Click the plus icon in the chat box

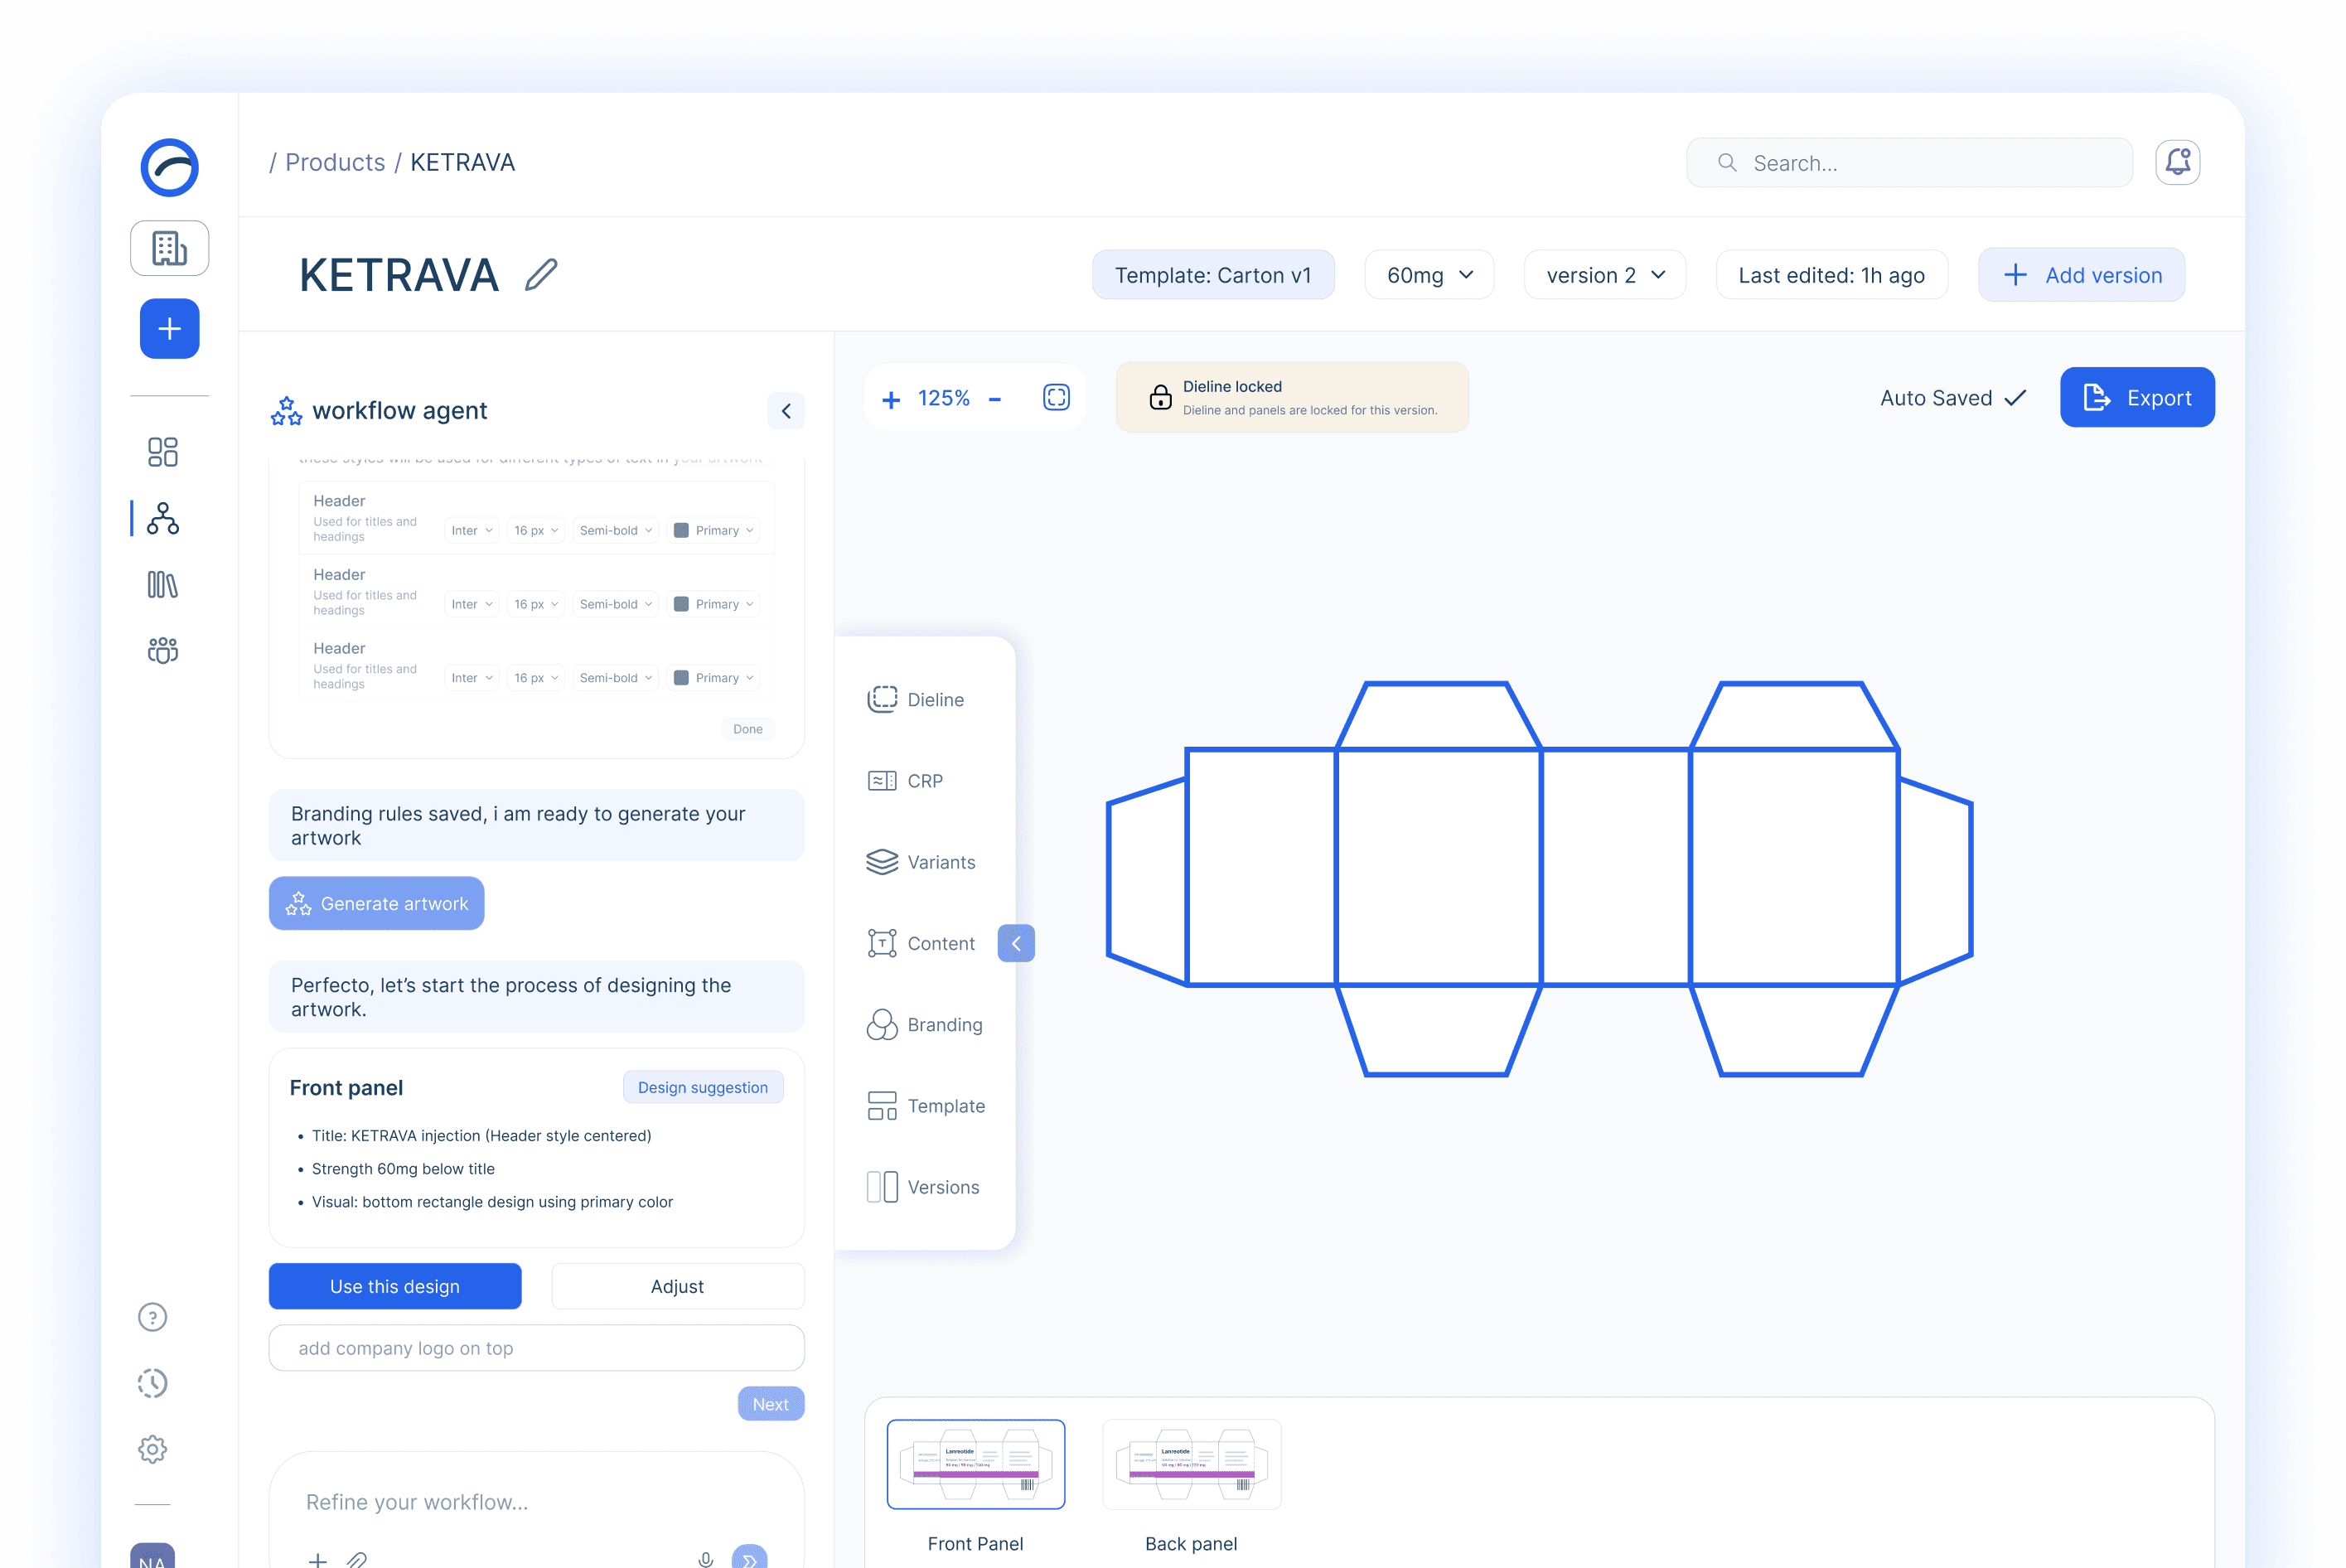(x=317, y=1560)
